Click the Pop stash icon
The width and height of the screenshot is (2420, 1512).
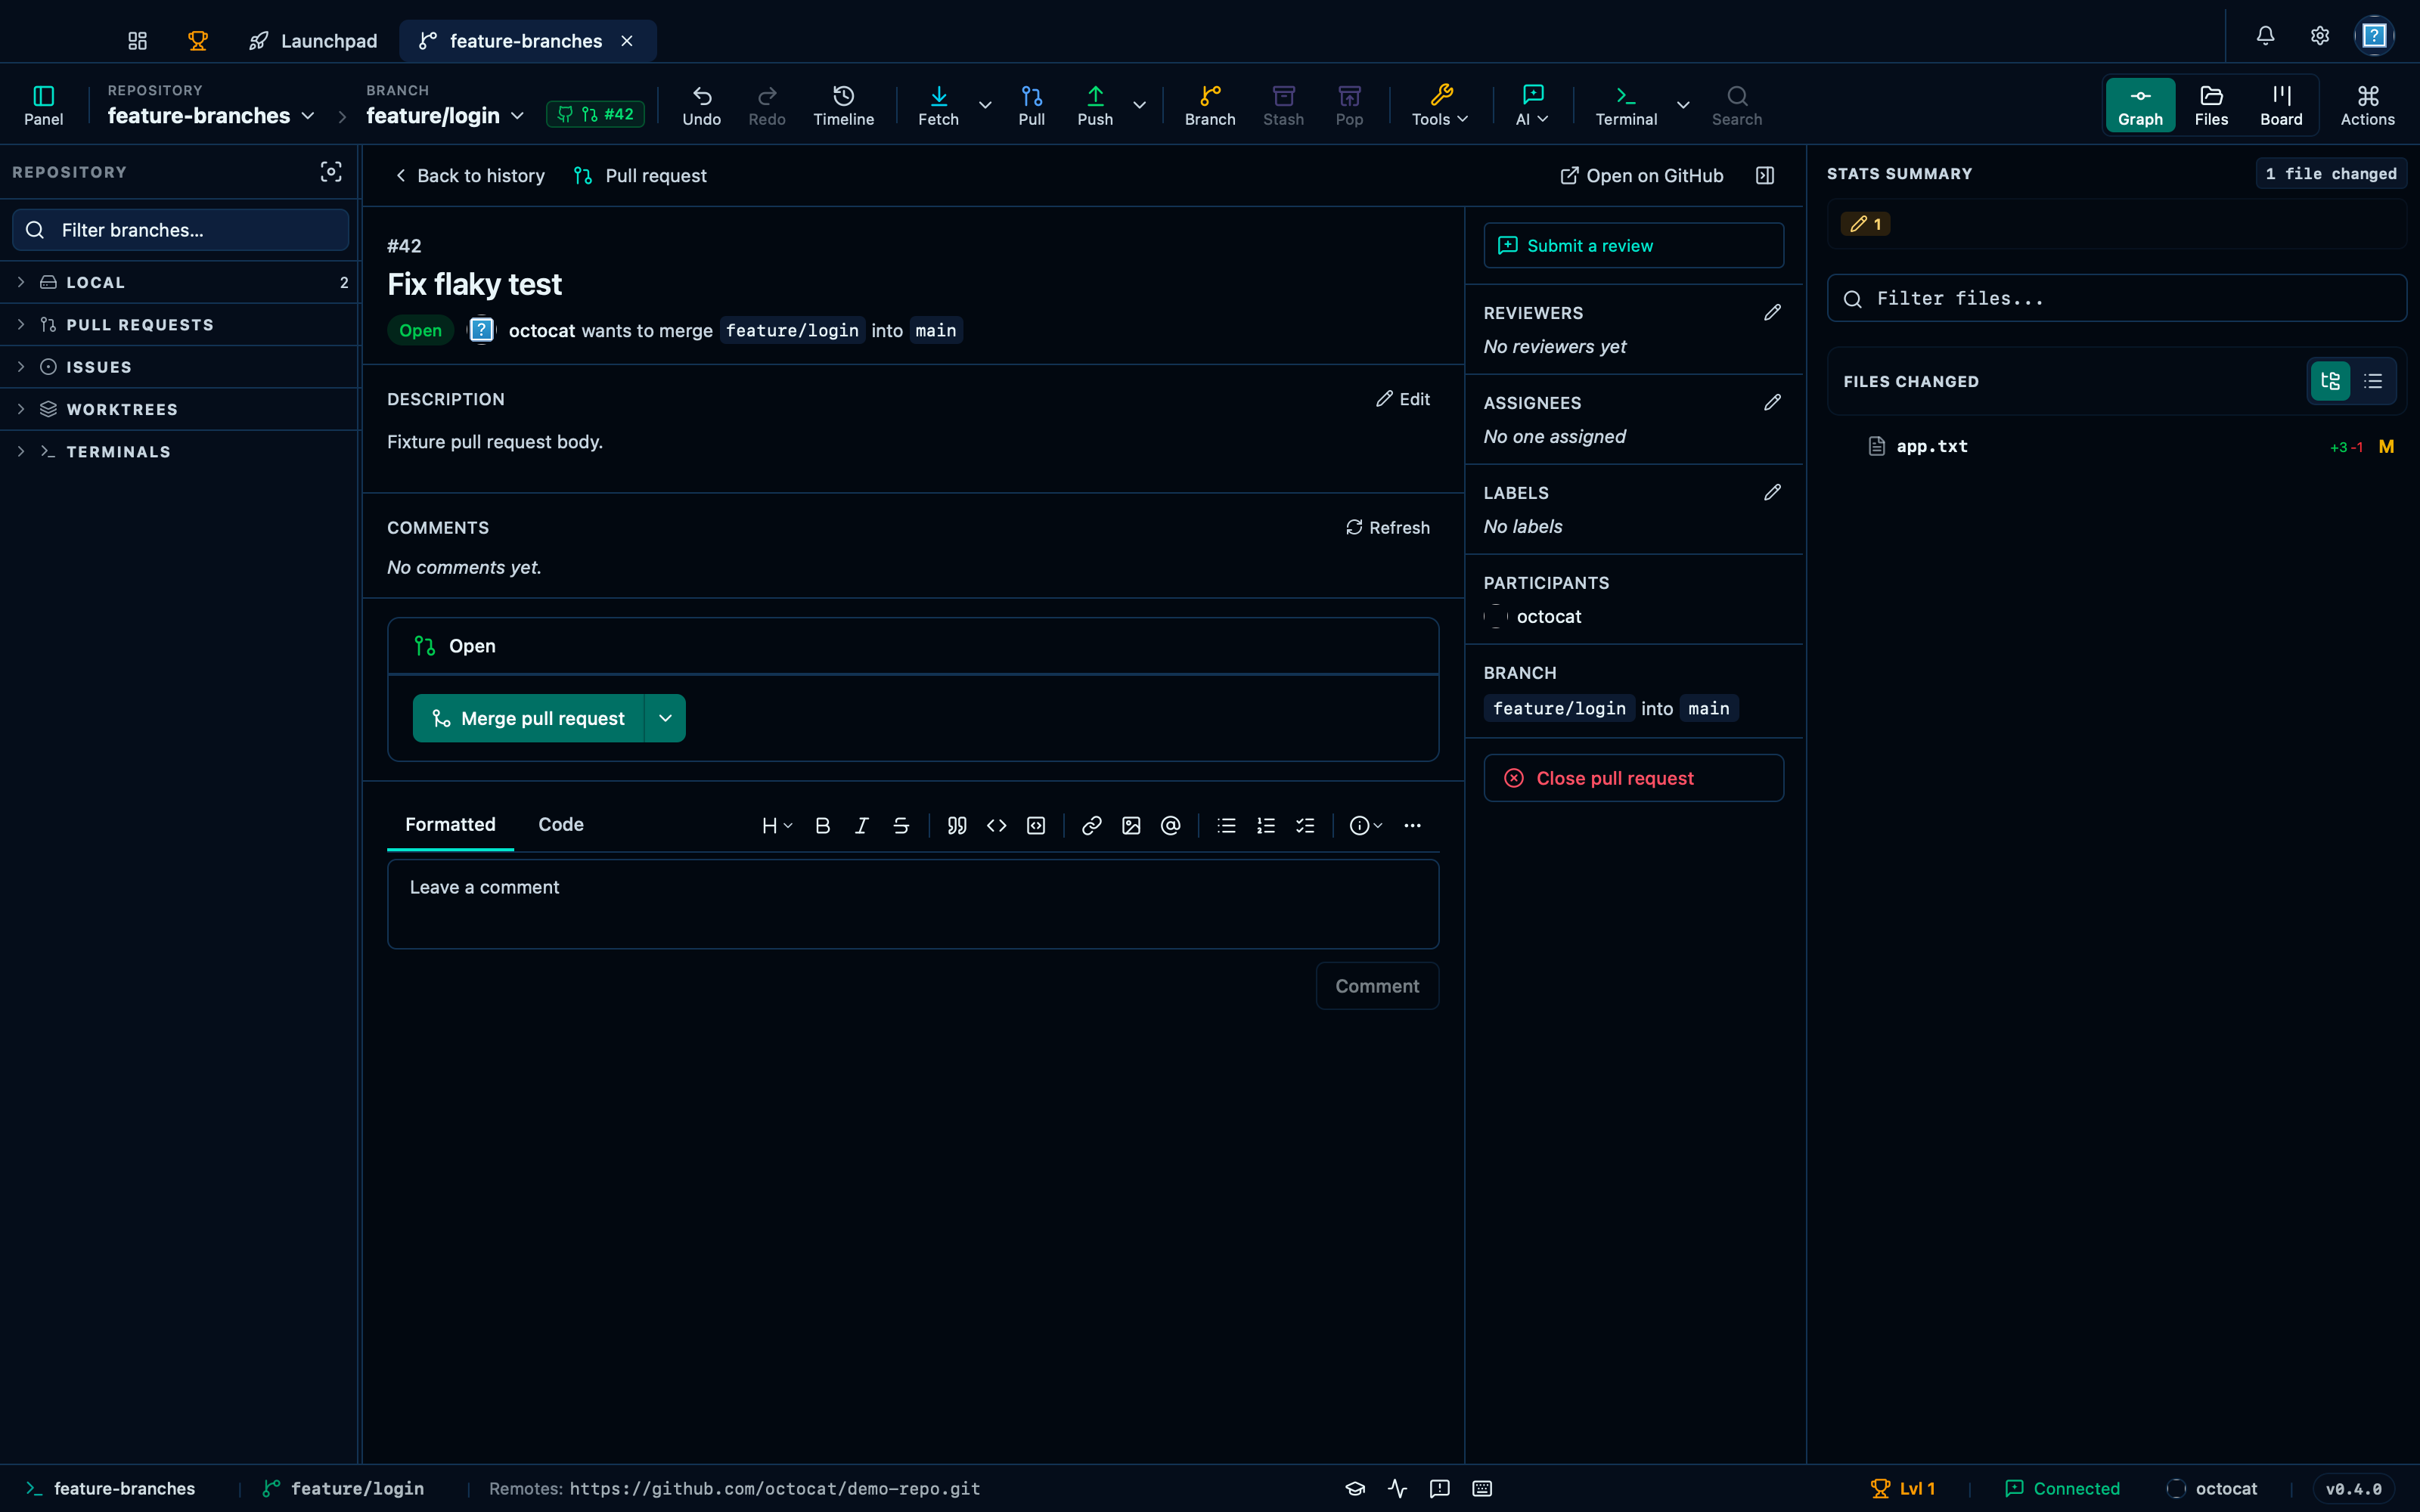pyautogui.click(x=1349, y=105)
